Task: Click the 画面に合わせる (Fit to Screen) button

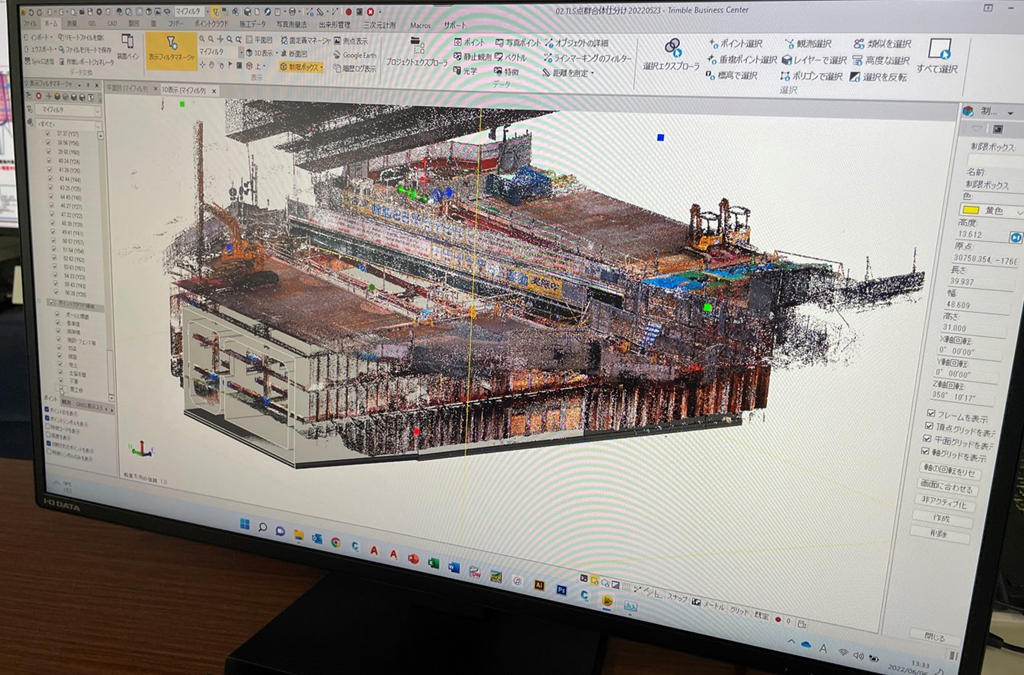Action: tap(948, 488)
